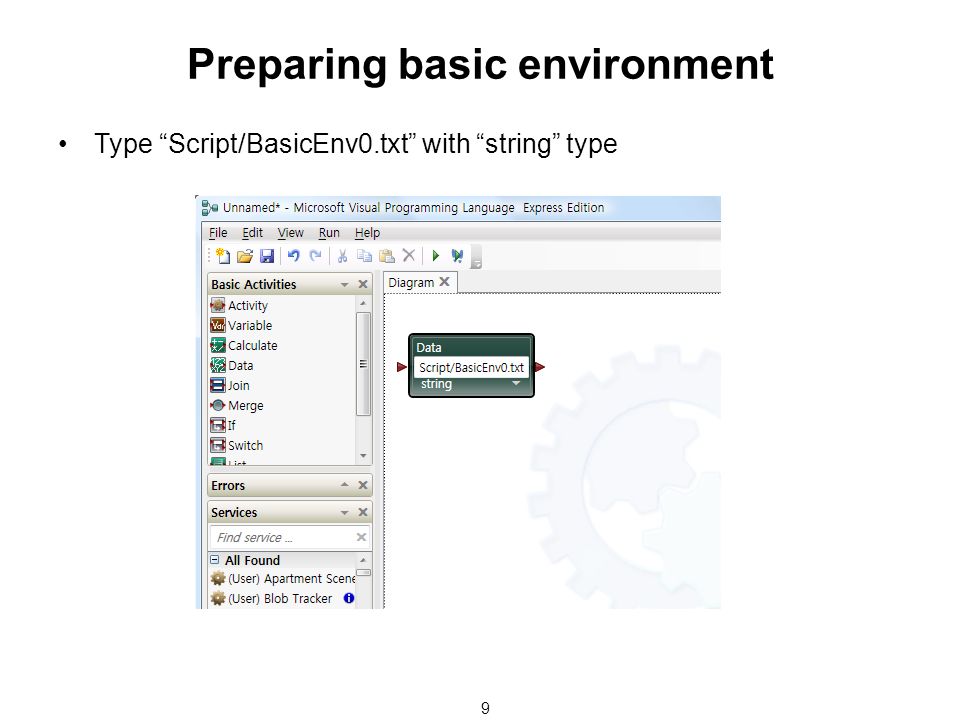The width and height of the screenshot is (960, 720).
Task: Select the If activity icon
Action: coord(218,425)
